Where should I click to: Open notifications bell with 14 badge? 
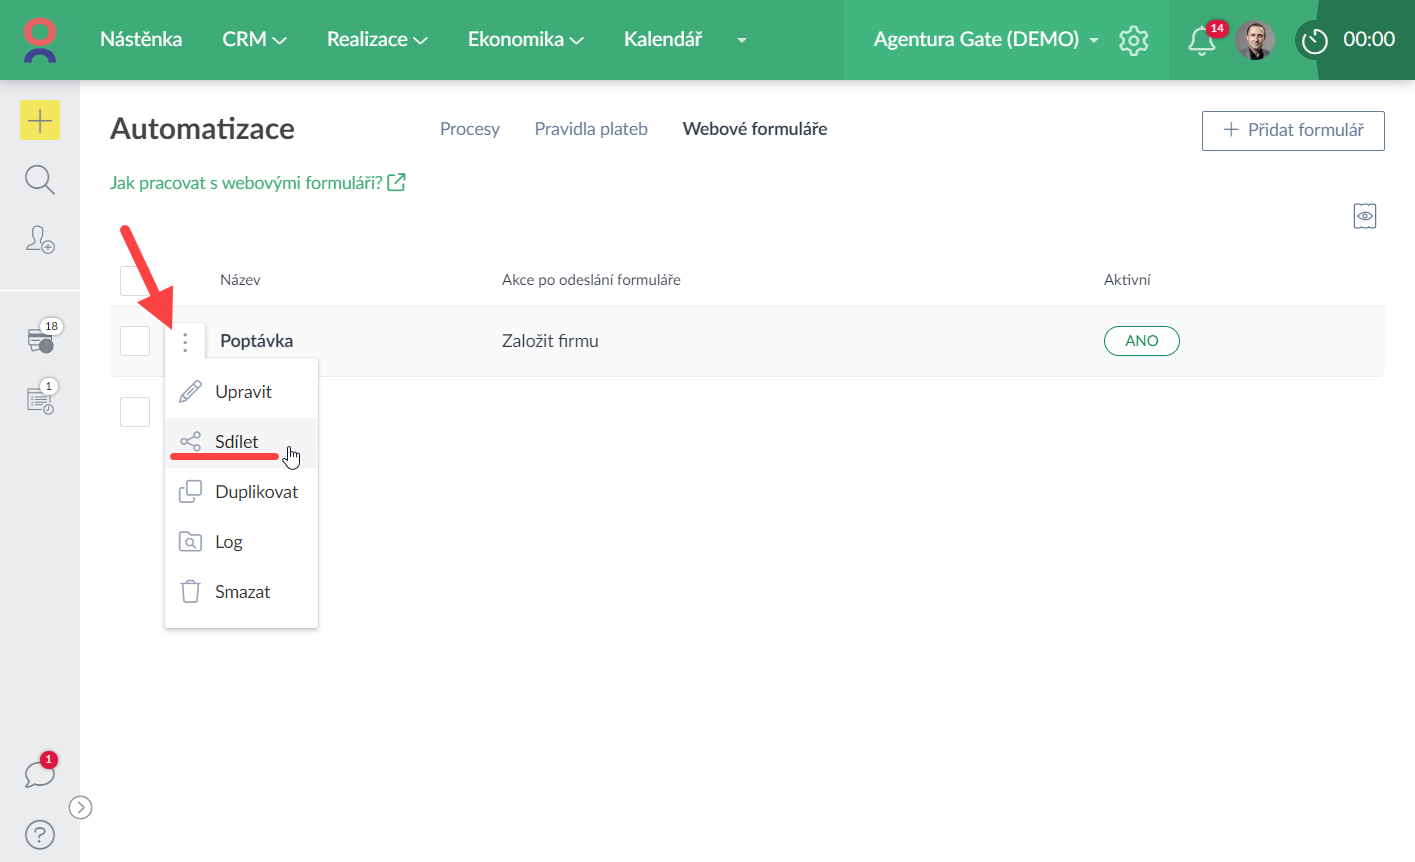coord(1201,41)
